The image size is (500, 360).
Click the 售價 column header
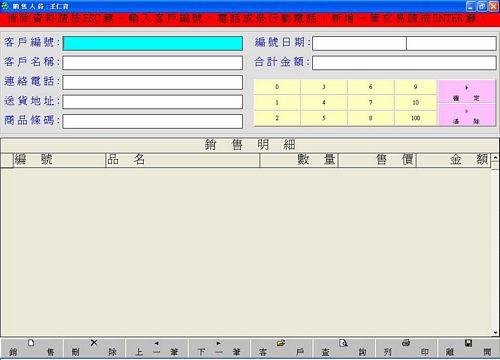click(377, 160)
